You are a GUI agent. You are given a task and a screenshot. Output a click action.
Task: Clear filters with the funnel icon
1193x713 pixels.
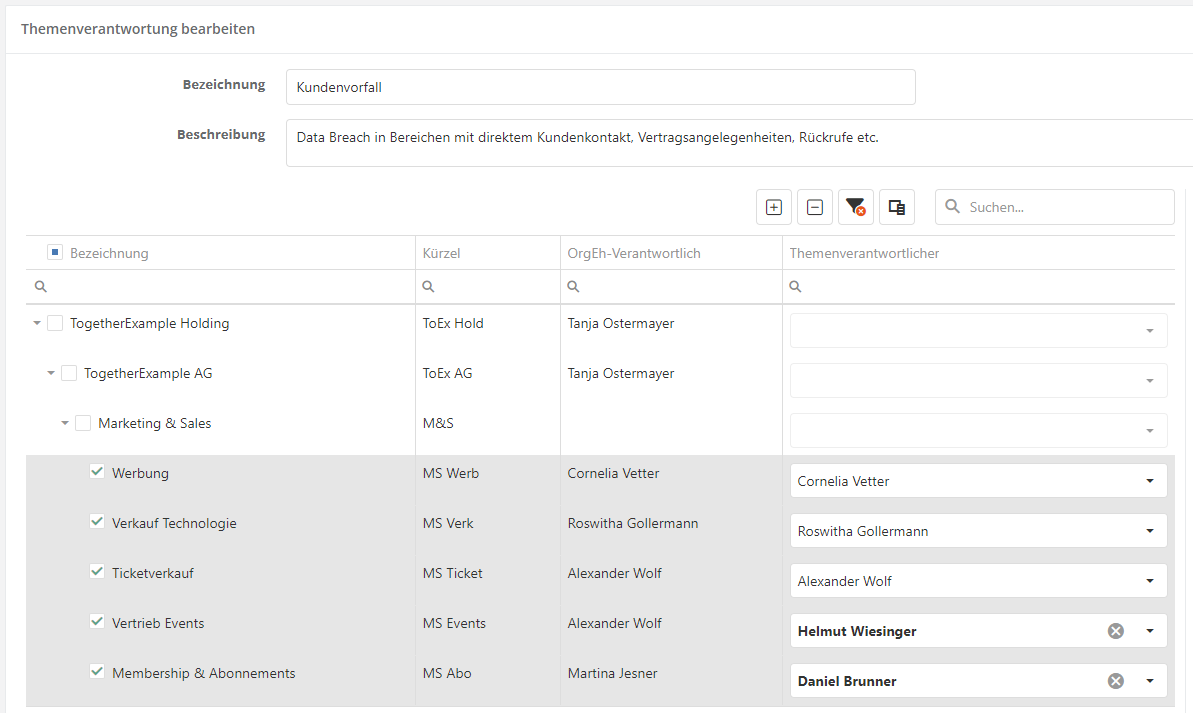[x=855, y=207]
